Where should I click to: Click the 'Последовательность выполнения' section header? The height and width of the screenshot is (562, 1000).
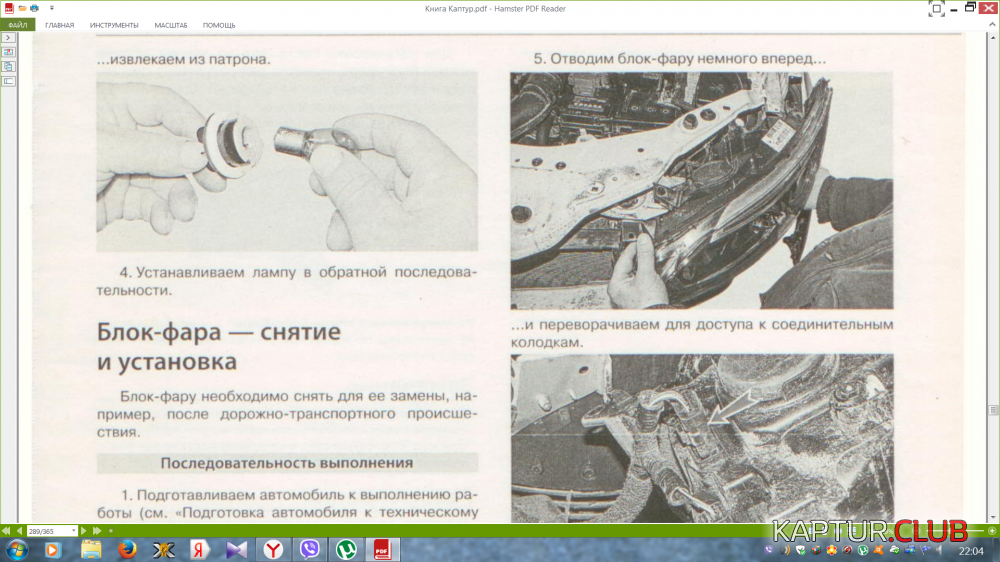[x=287, y=463]
